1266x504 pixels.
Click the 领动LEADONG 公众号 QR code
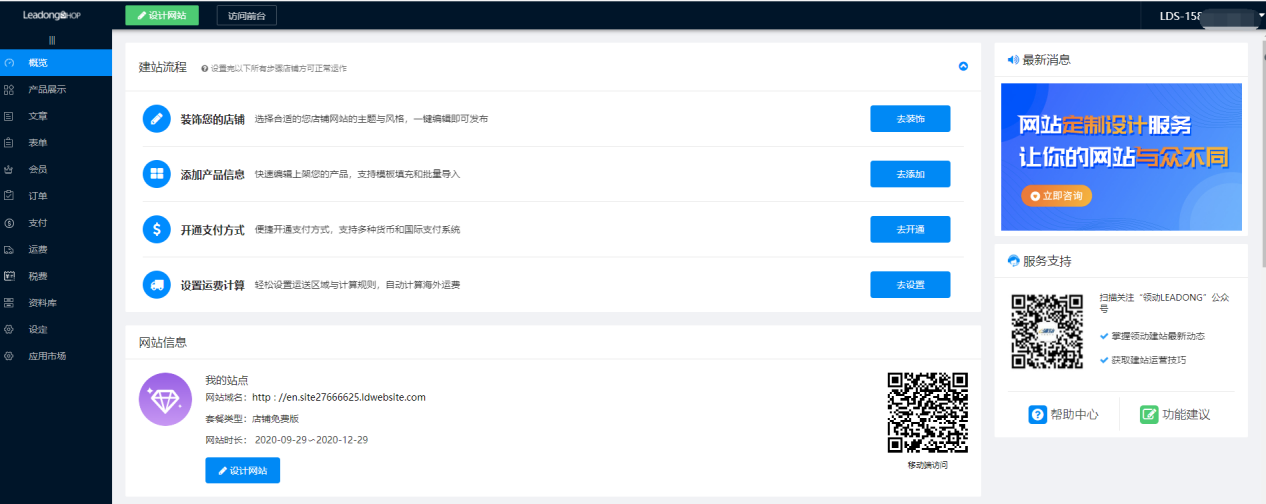pyautogui.click(x=1047, y=332)
